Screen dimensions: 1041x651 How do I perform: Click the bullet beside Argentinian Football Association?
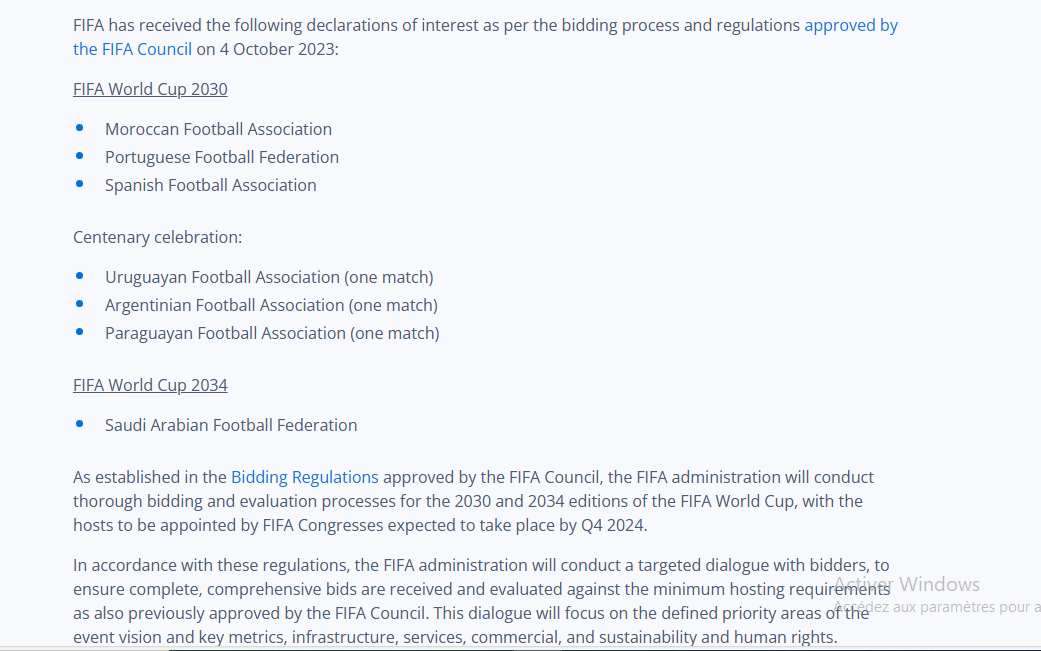point(80,304)
